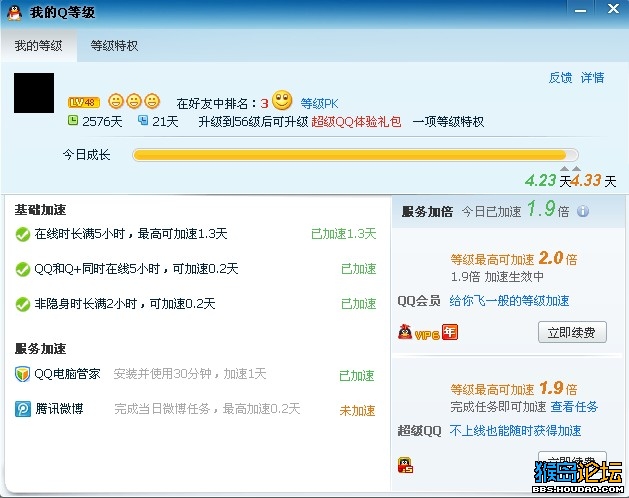Image resolution: width=629 pixels, height=498 pixels.
Task: Click the 腾讯微博 icon
Action: pos(23,409)
